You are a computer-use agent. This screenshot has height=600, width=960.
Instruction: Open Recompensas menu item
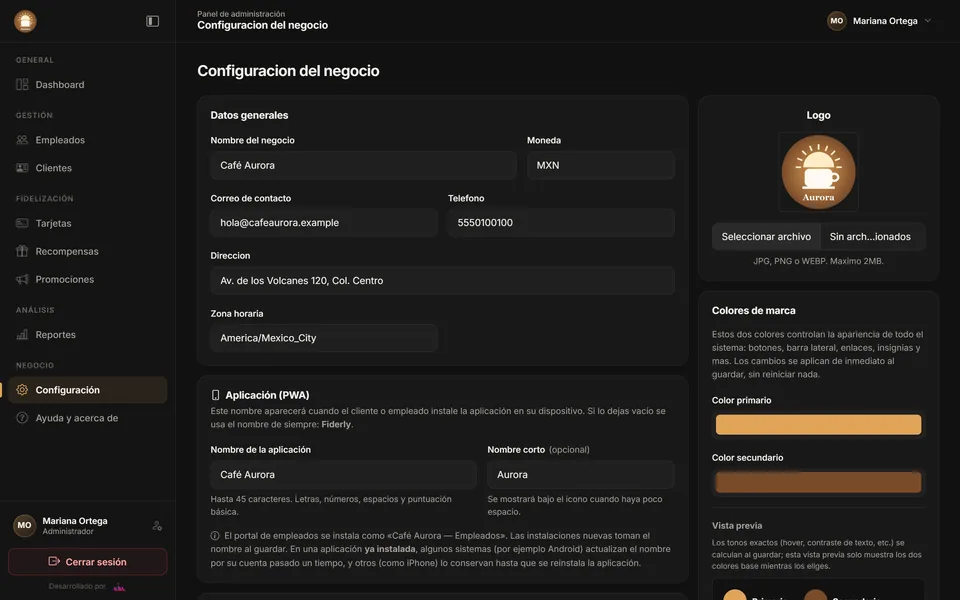coord(88,251)
